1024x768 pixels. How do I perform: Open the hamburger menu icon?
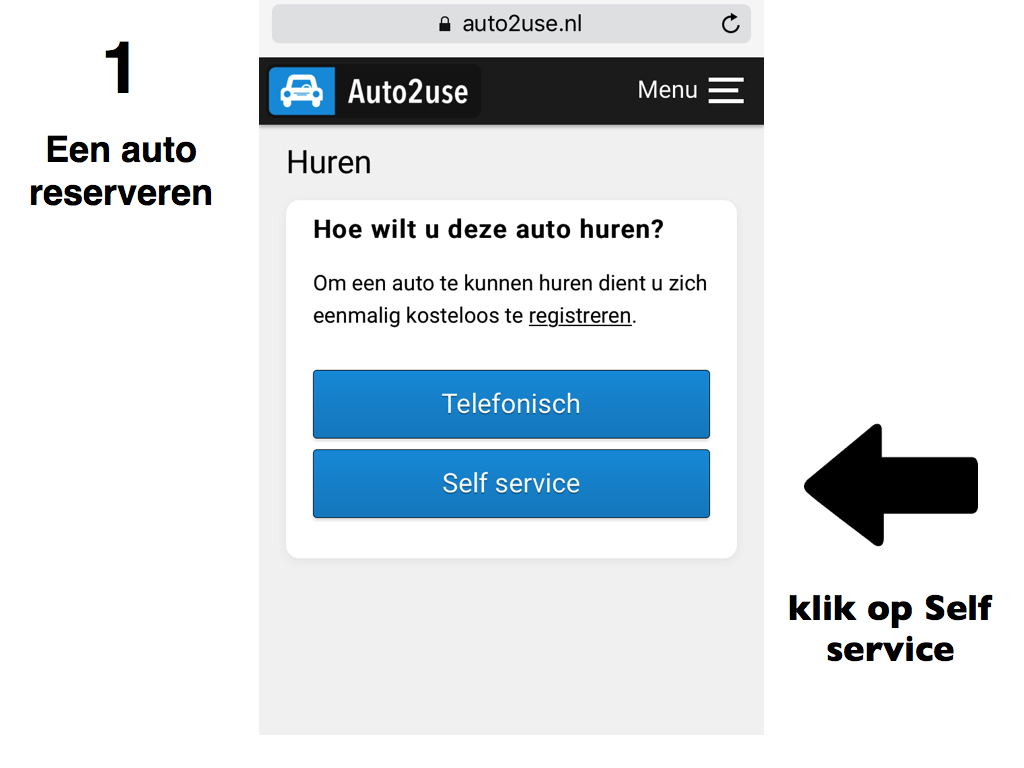tap(726, 90)
